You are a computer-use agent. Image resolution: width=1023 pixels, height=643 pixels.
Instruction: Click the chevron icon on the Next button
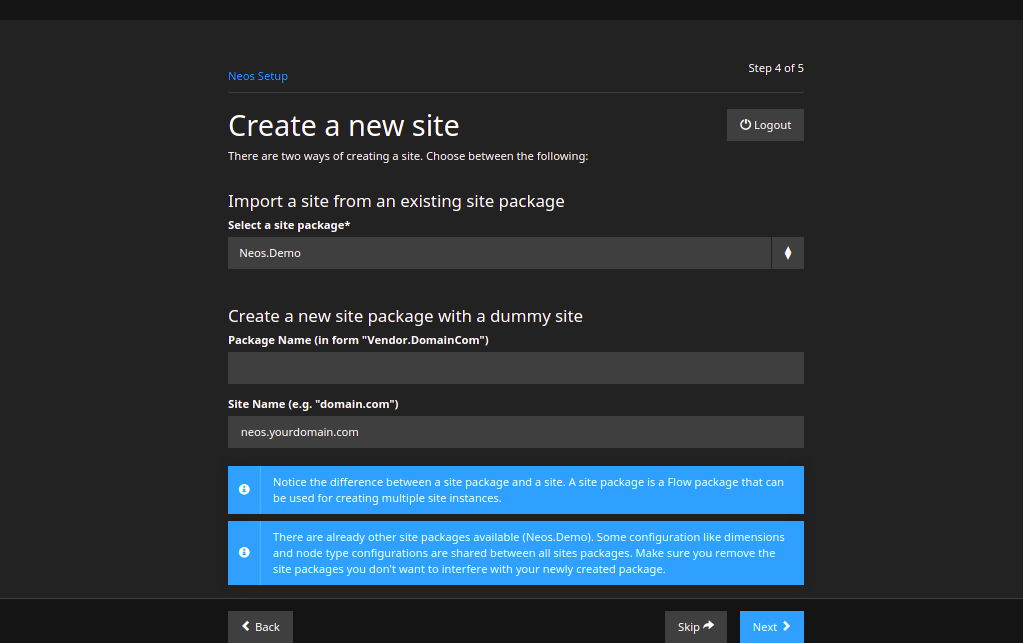point(785,626)
